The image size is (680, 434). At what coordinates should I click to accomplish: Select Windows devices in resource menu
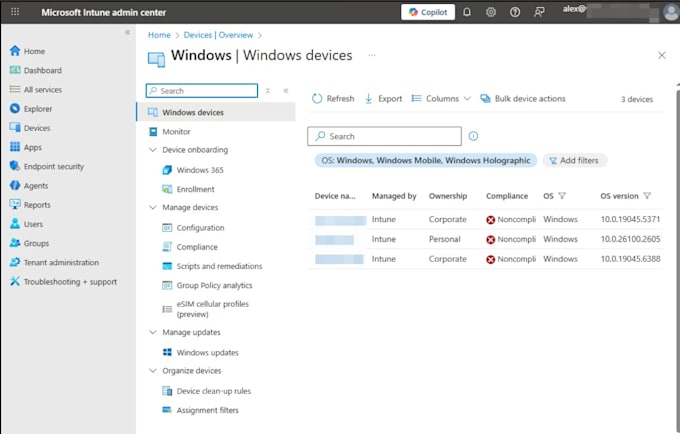[x=216, y=112]
